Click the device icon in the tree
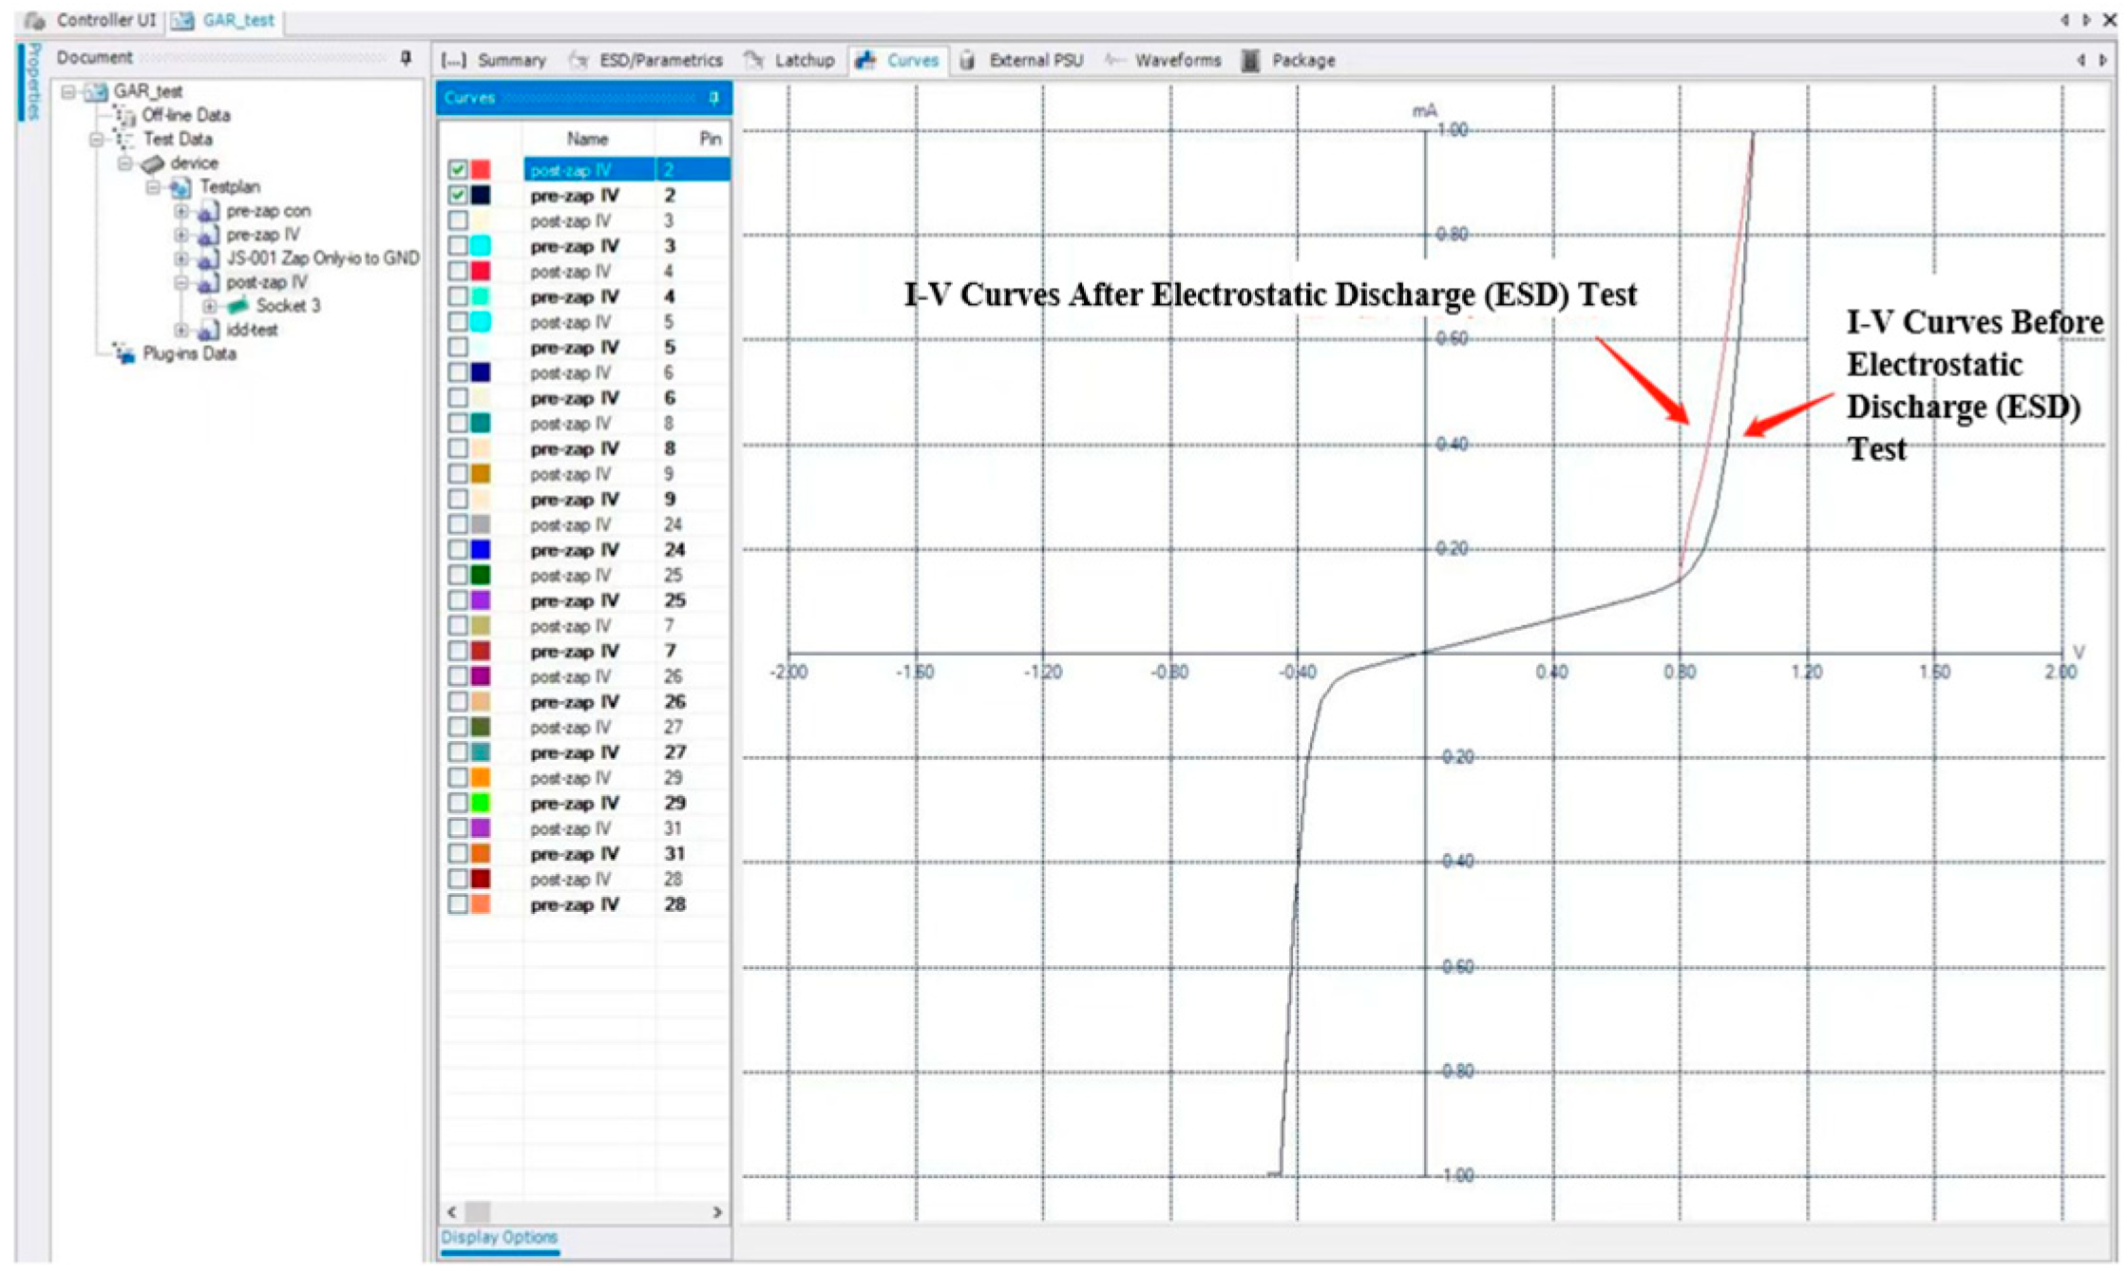 (152, 163)
